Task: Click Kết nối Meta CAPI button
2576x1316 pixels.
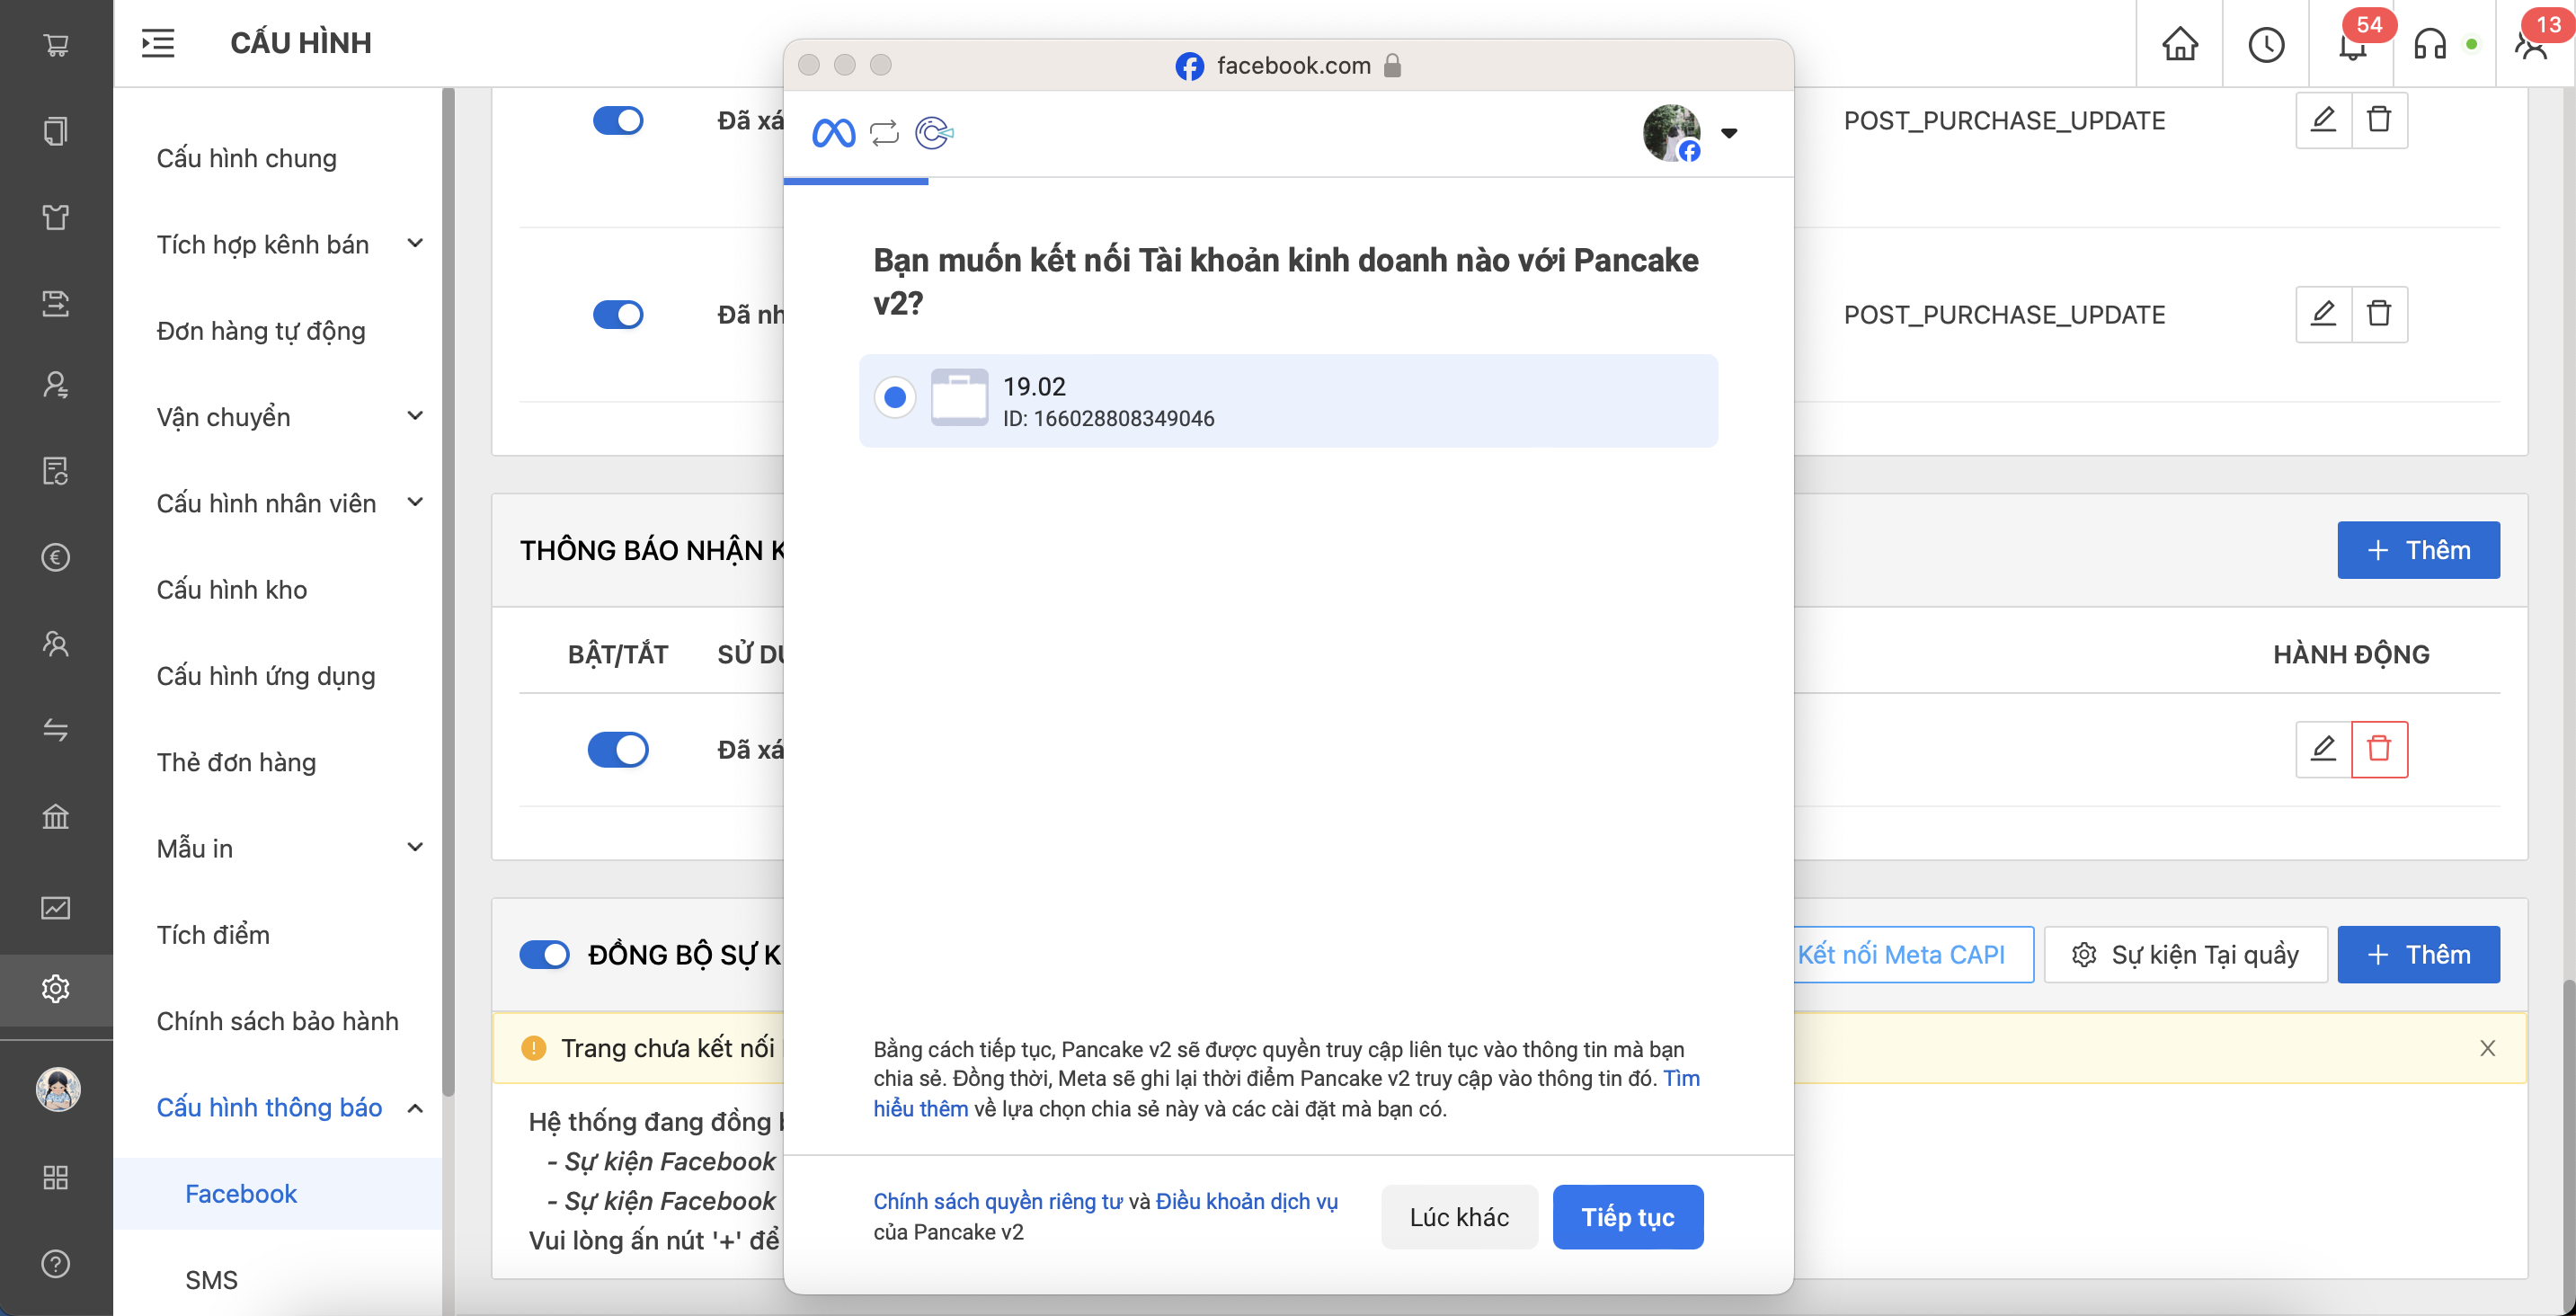Action: 1912,955
